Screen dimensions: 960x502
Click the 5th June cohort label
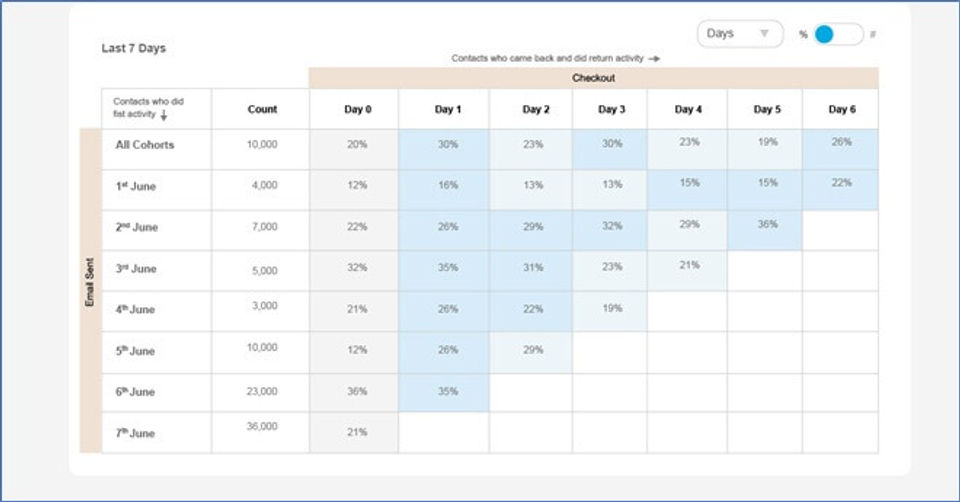coord(135,351)
